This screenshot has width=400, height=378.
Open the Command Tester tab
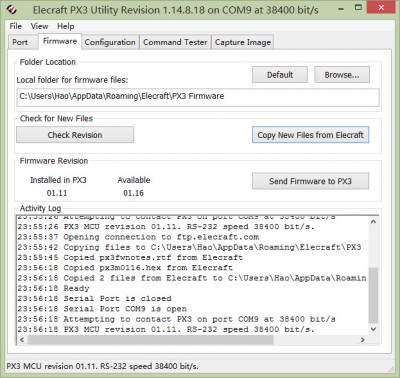pyautogui.click(x=175, y=42)
